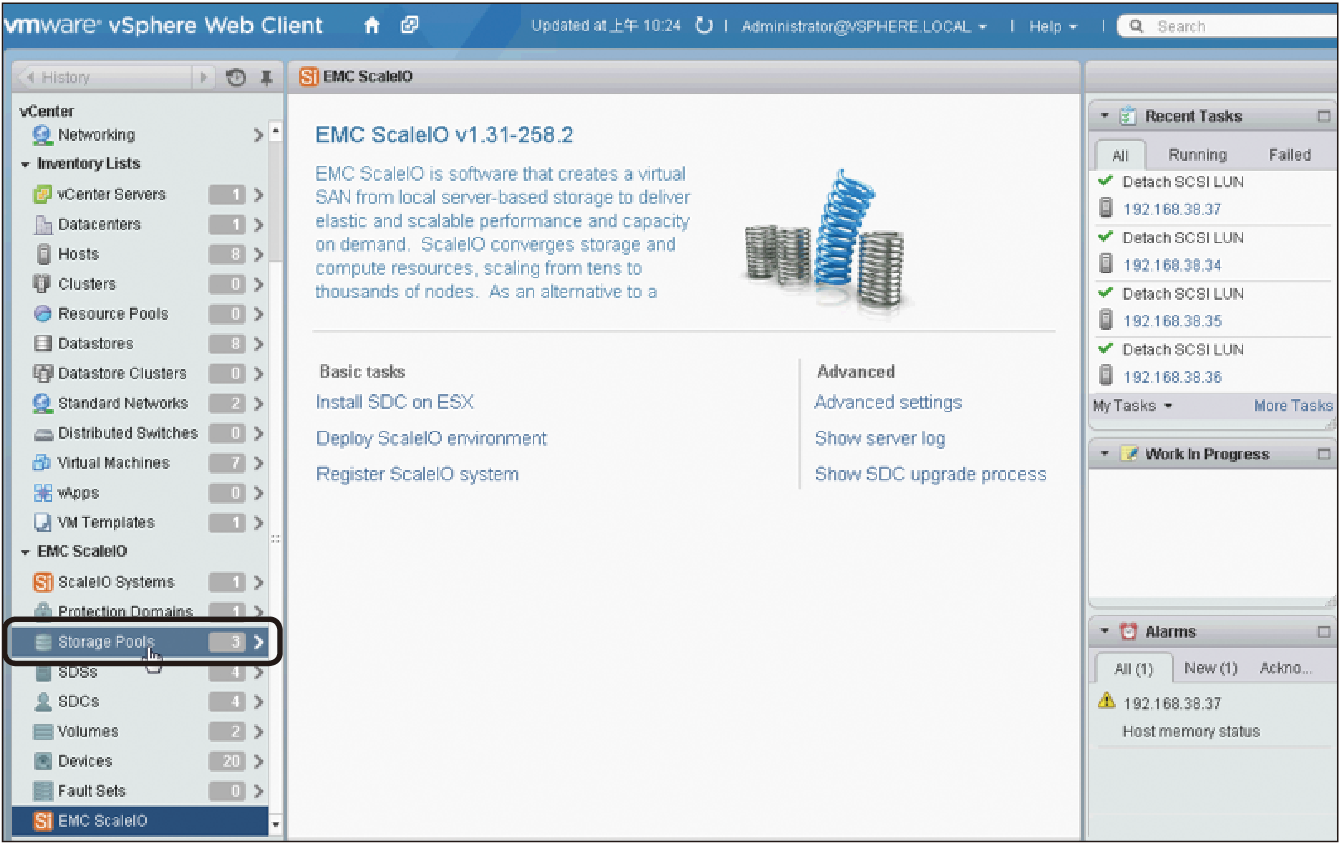
Task: Click the EMC ScaleIO icon in selected row
Action: 43,821
